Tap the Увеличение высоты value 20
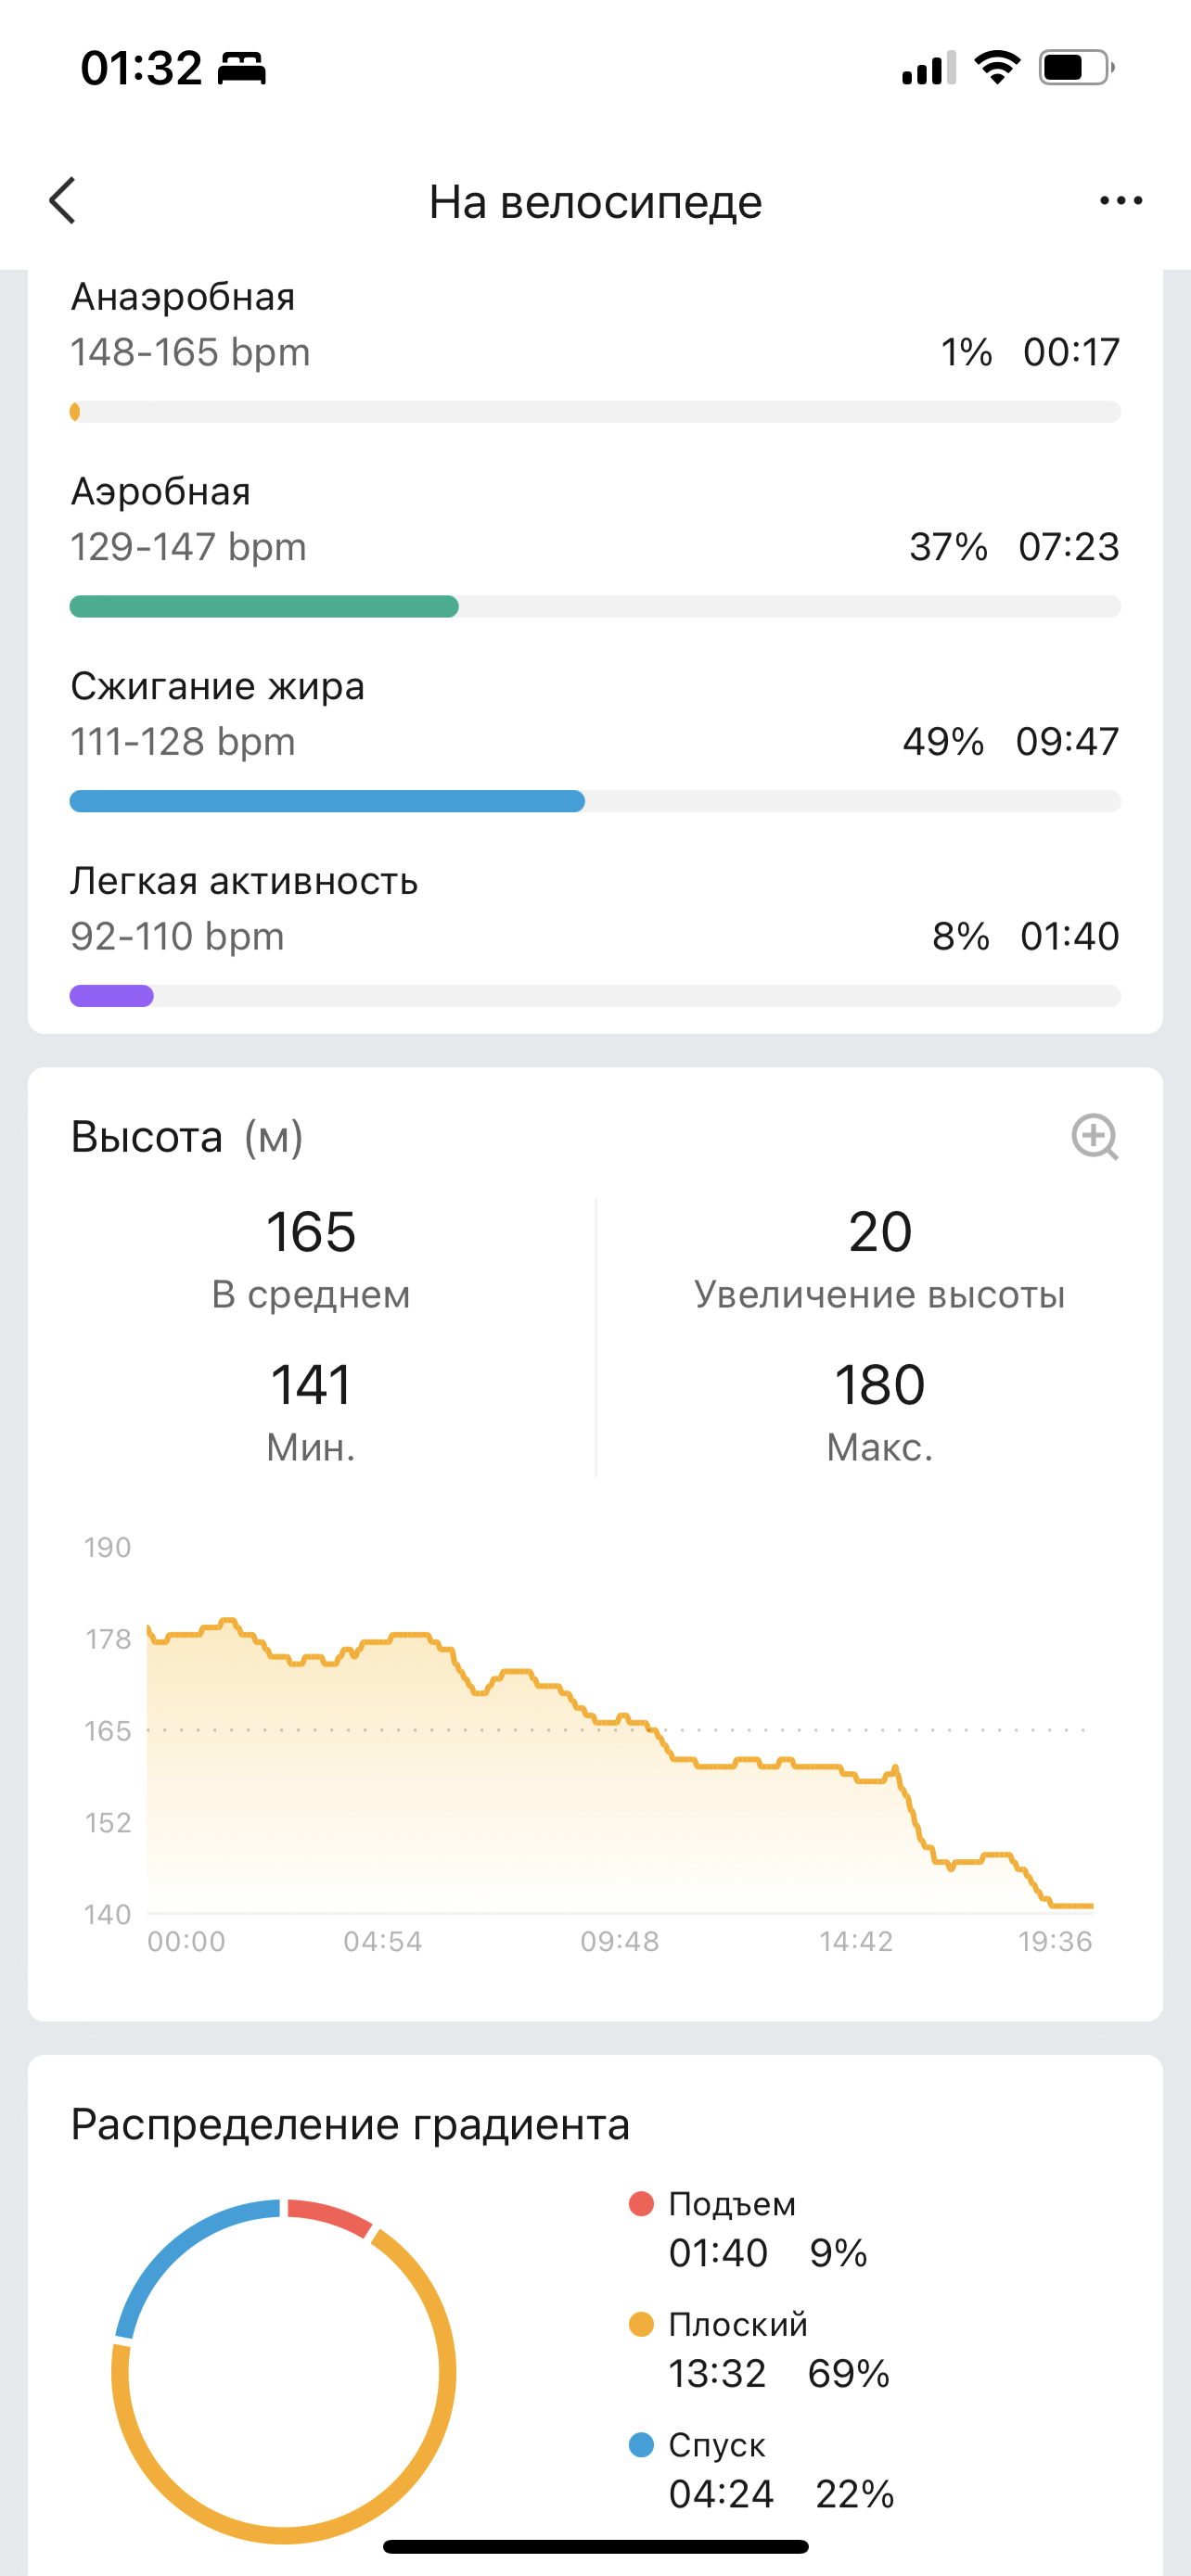Viewport: 1191px width, 2576px height. pyautogui.click(x=879, y=1232)
